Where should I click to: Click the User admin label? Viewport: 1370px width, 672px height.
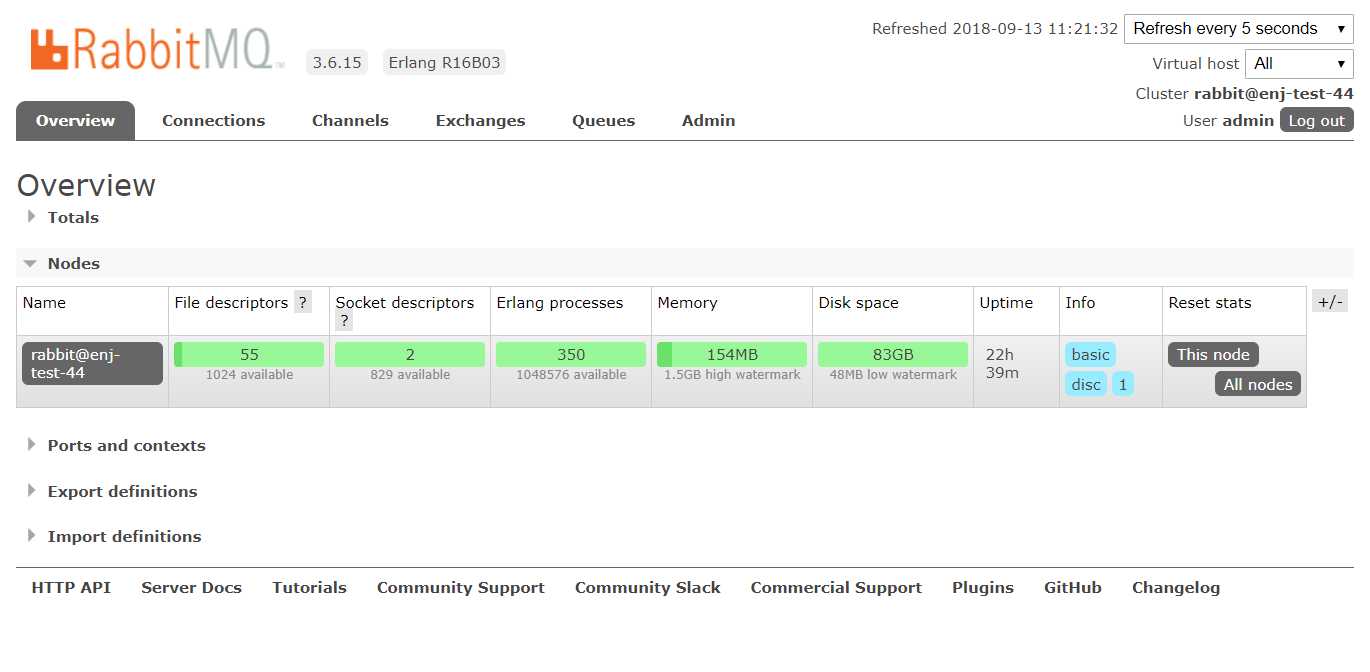(1228, 121)
